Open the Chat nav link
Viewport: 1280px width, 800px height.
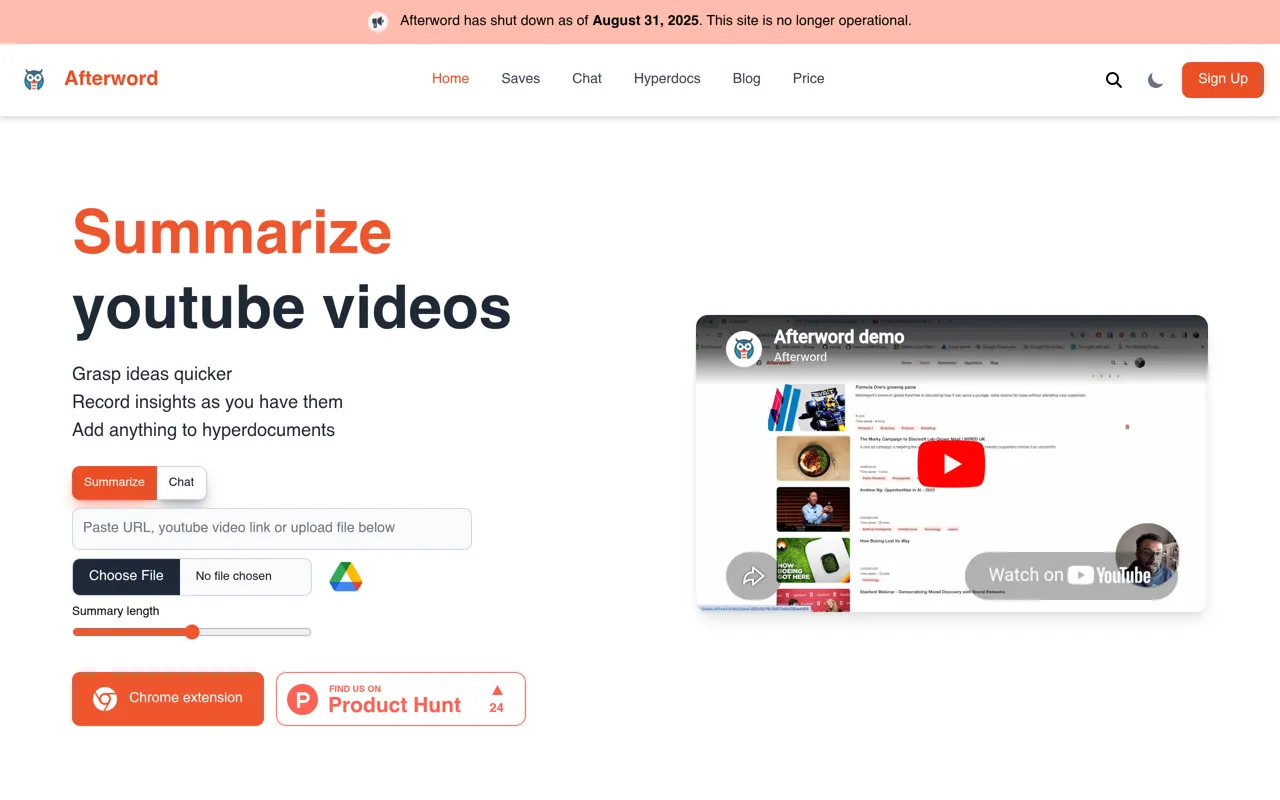[587, 79]
